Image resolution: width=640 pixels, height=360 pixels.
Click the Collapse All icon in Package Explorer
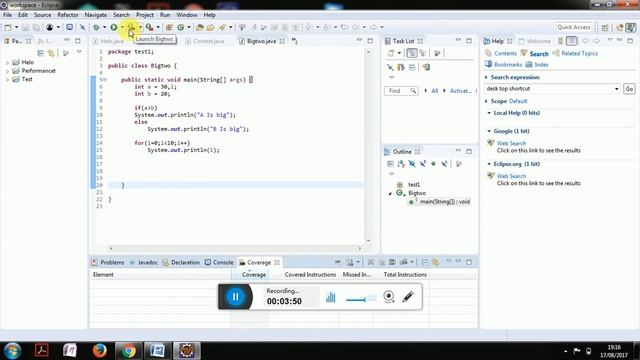[x=40, y=53]
